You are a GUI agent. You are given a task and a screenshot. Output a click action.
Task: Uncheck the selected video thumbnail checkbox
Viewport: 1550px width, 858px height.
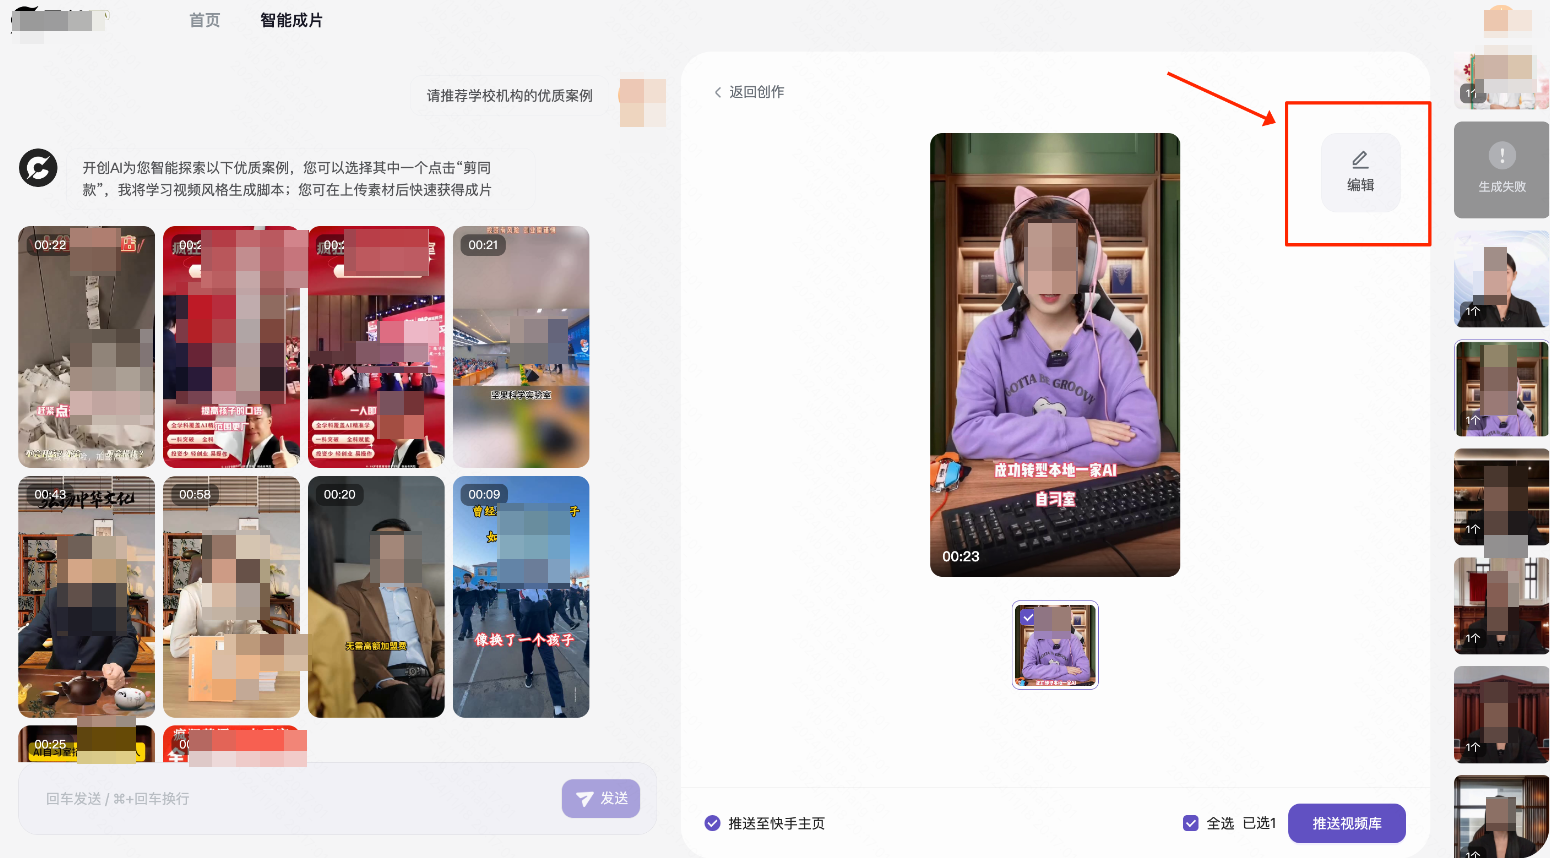coord(1027,617)
